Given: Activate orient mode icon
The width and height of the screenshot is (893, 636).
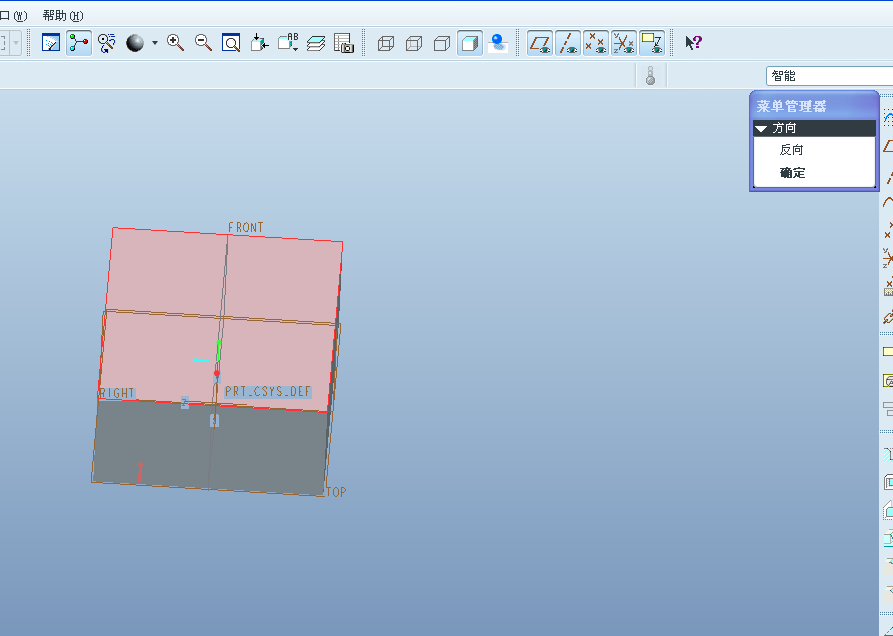Looking at the screenshot, I should coord(106,43).
